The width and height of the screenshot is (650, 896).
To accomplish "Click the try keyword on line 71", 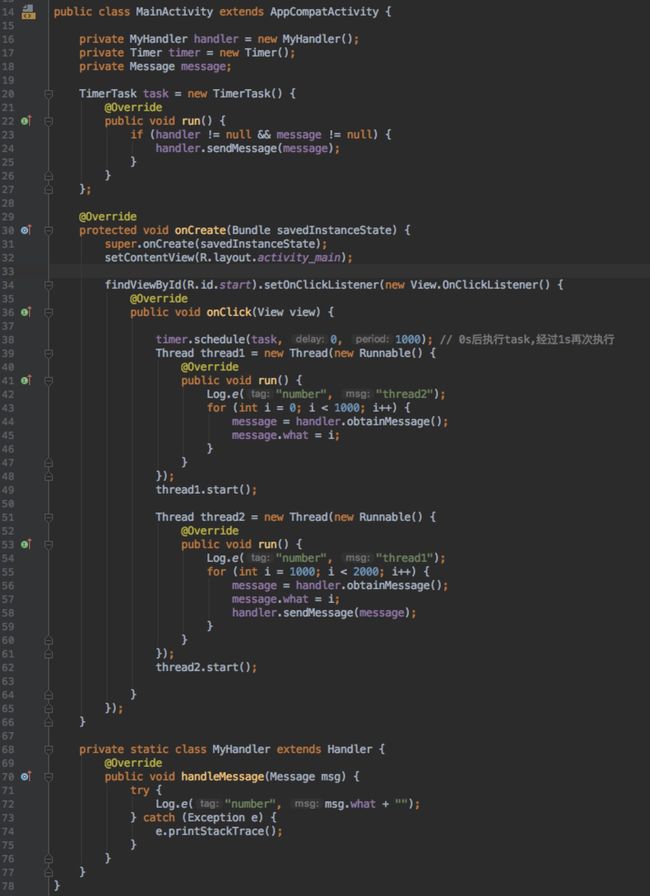I will tap(139, 790).
